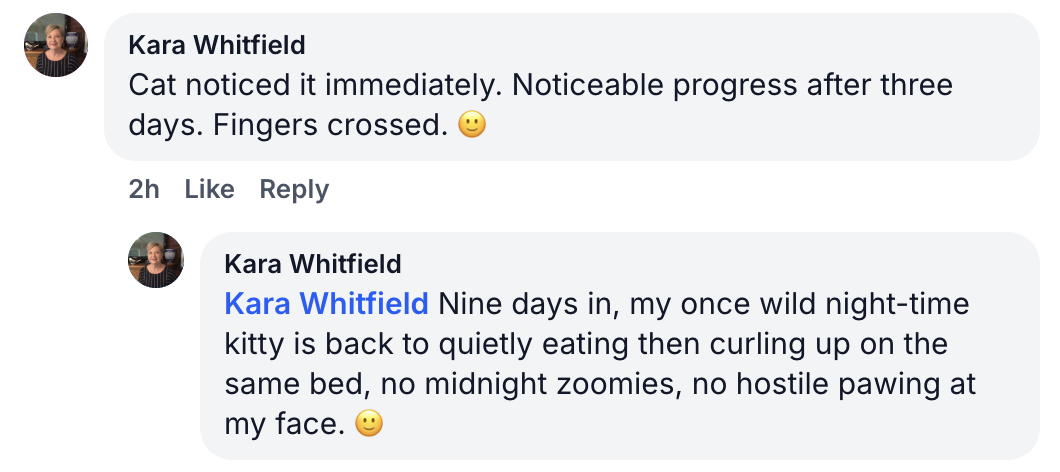Image resolution: width=1060 pixels, height=472 pixels.
Task: Click the "Noticeable progress after three" text
Action: [732, 85]
